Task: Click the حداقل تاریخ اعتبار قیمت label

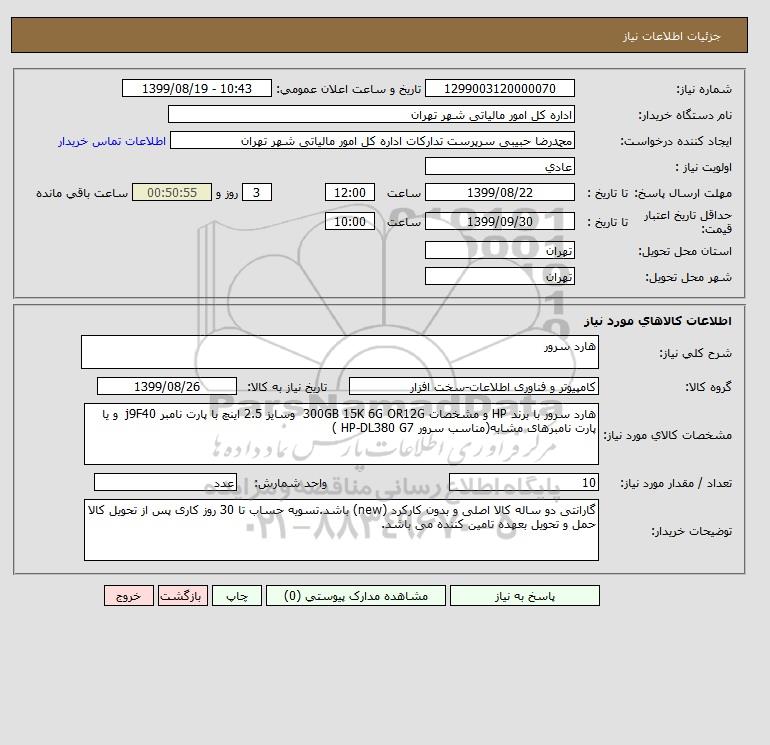Action: coord(688,222)
